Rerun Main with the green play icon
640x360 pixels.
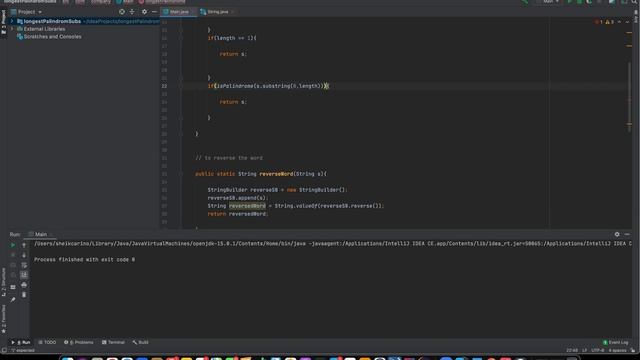tap(13, 245)
